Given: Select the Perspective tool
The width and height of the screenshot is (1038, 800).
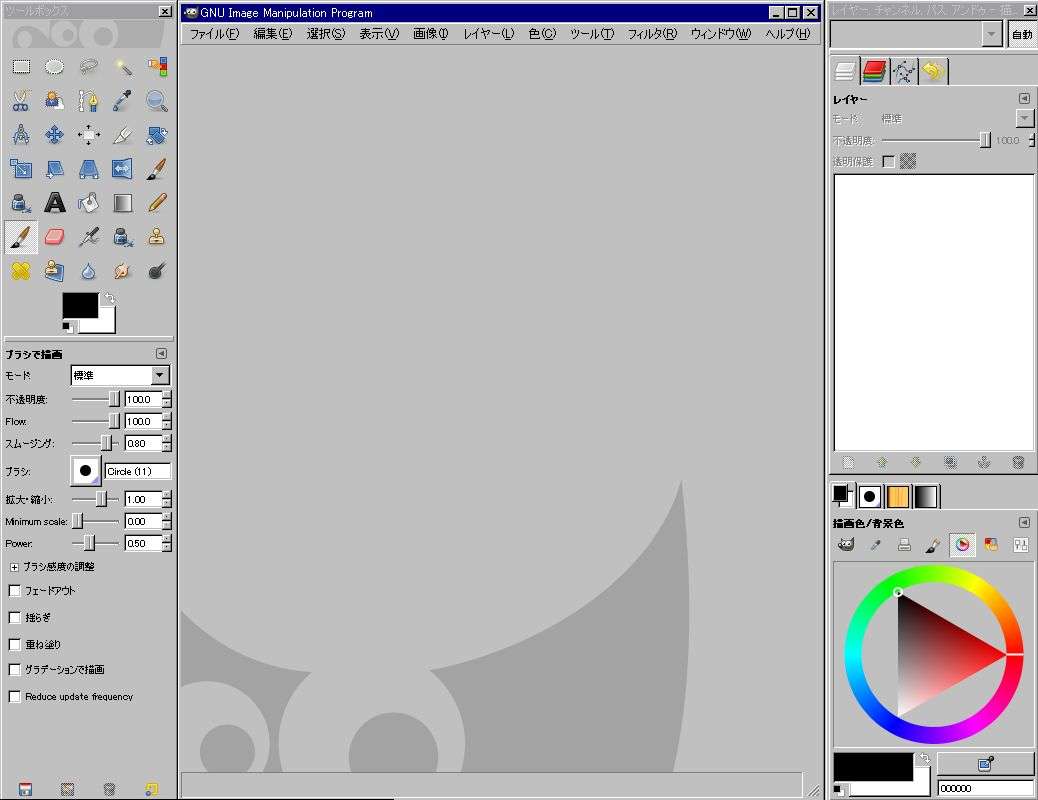Looking at the screenshot, I should [x=89, y=169].
